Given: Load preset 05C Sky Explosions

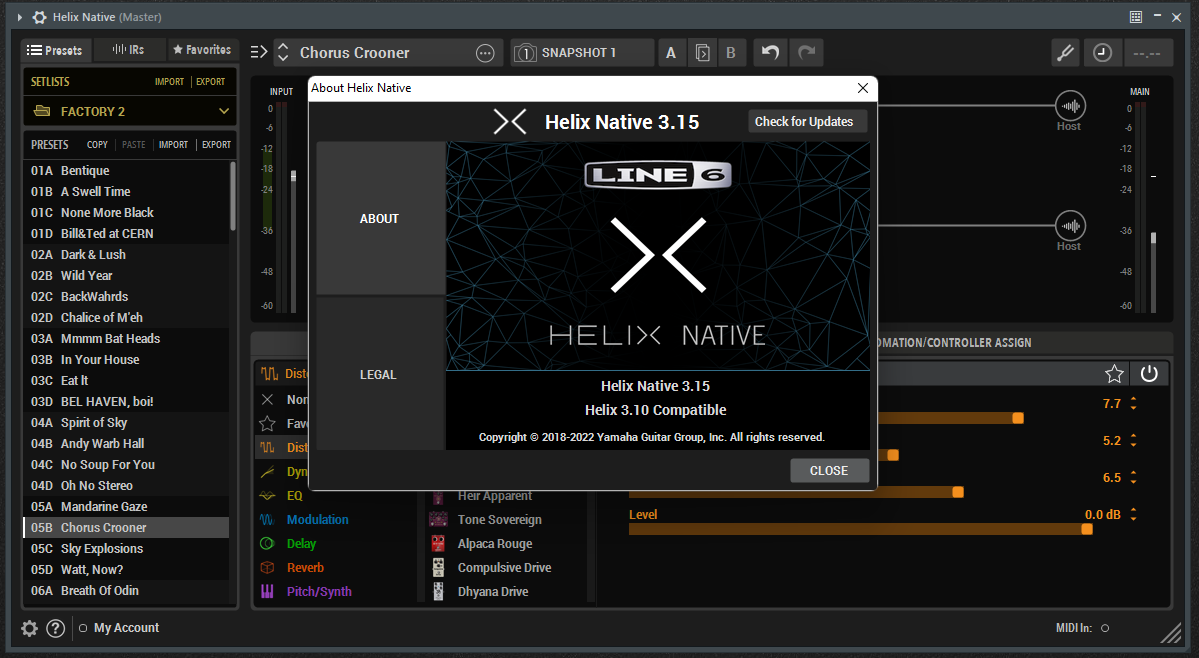Looking at the screenshot, I should click(x=126, y=549).
